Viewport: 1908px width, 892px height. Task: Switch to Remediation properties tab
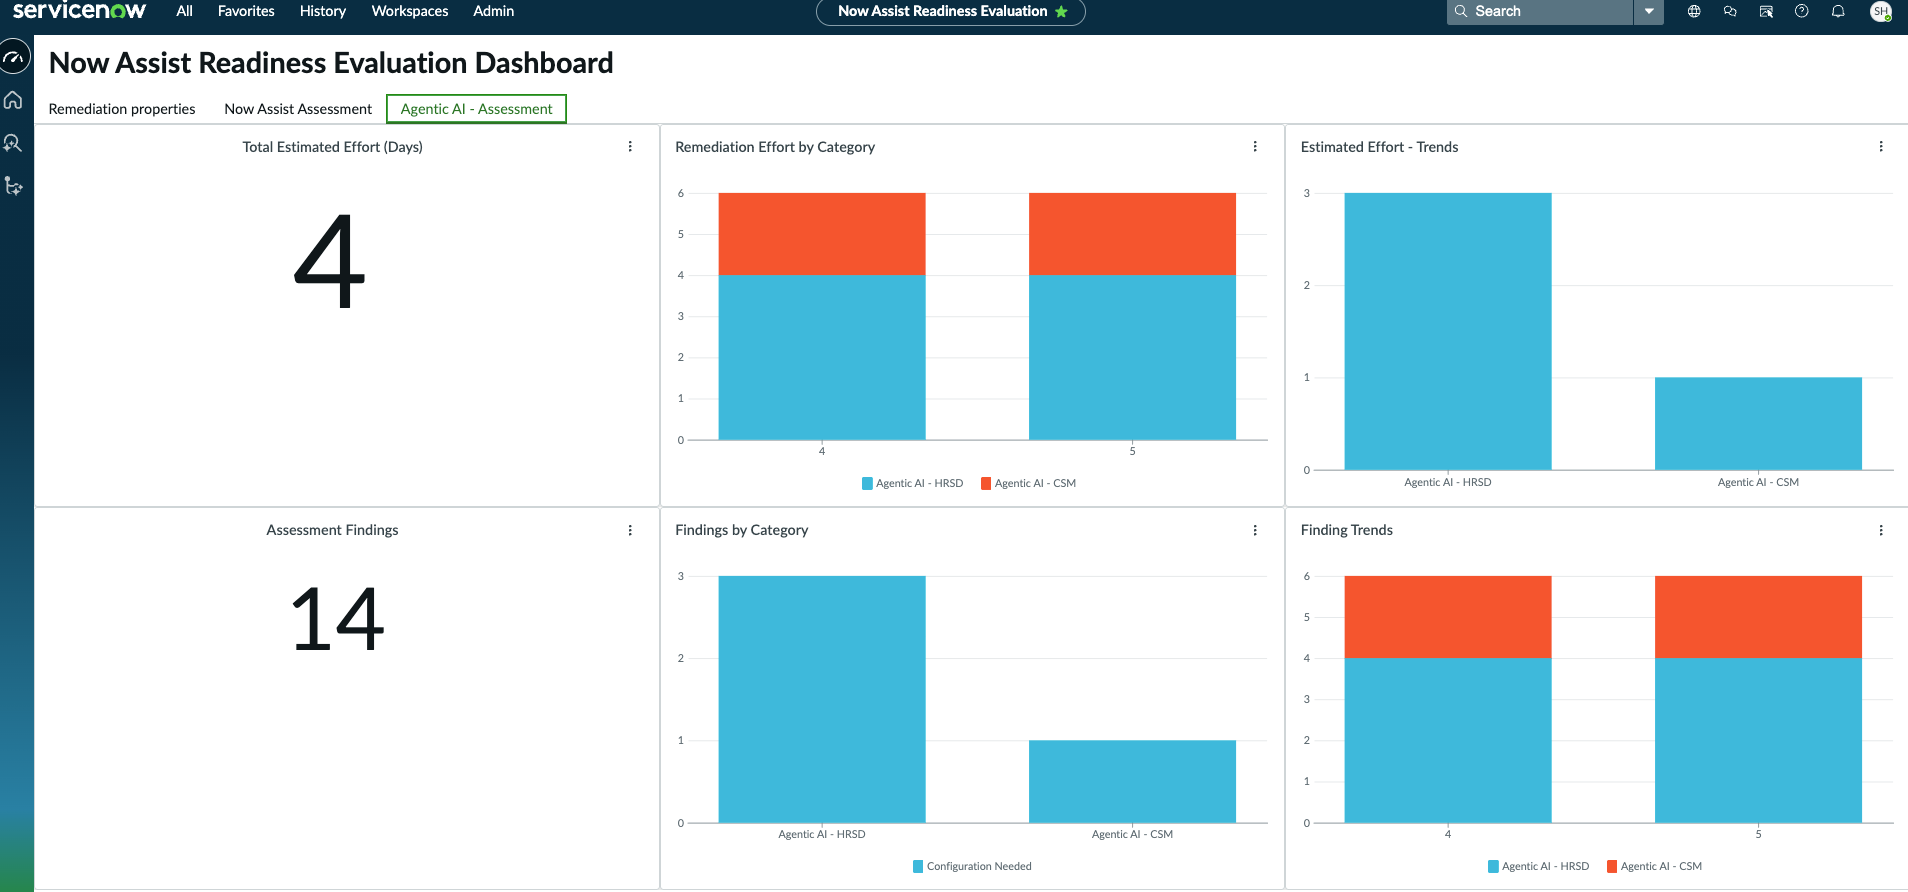click(x=122, y=109)
